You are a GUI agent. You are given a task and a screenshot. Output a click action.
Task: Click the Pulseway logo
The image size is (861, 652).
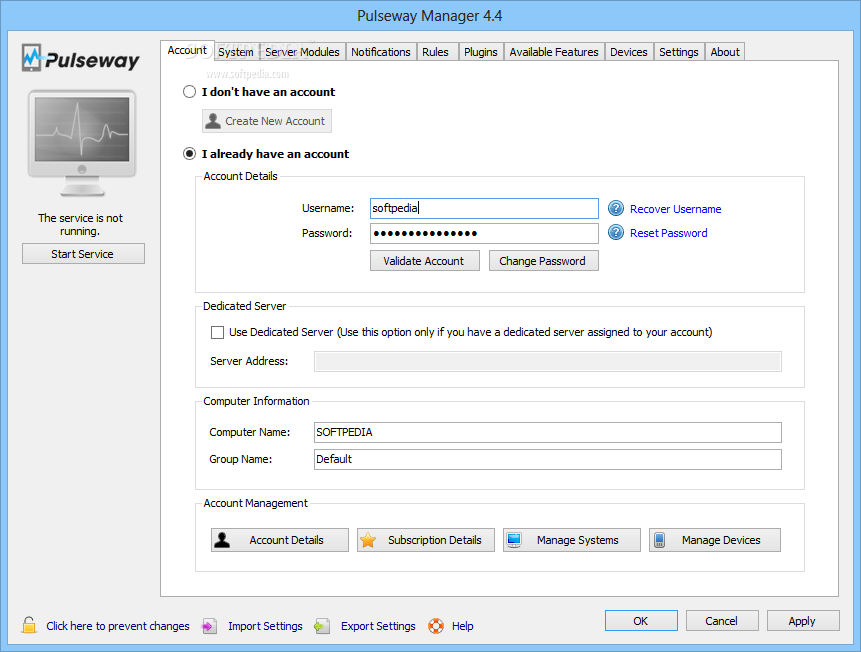(x=80, y=58)
